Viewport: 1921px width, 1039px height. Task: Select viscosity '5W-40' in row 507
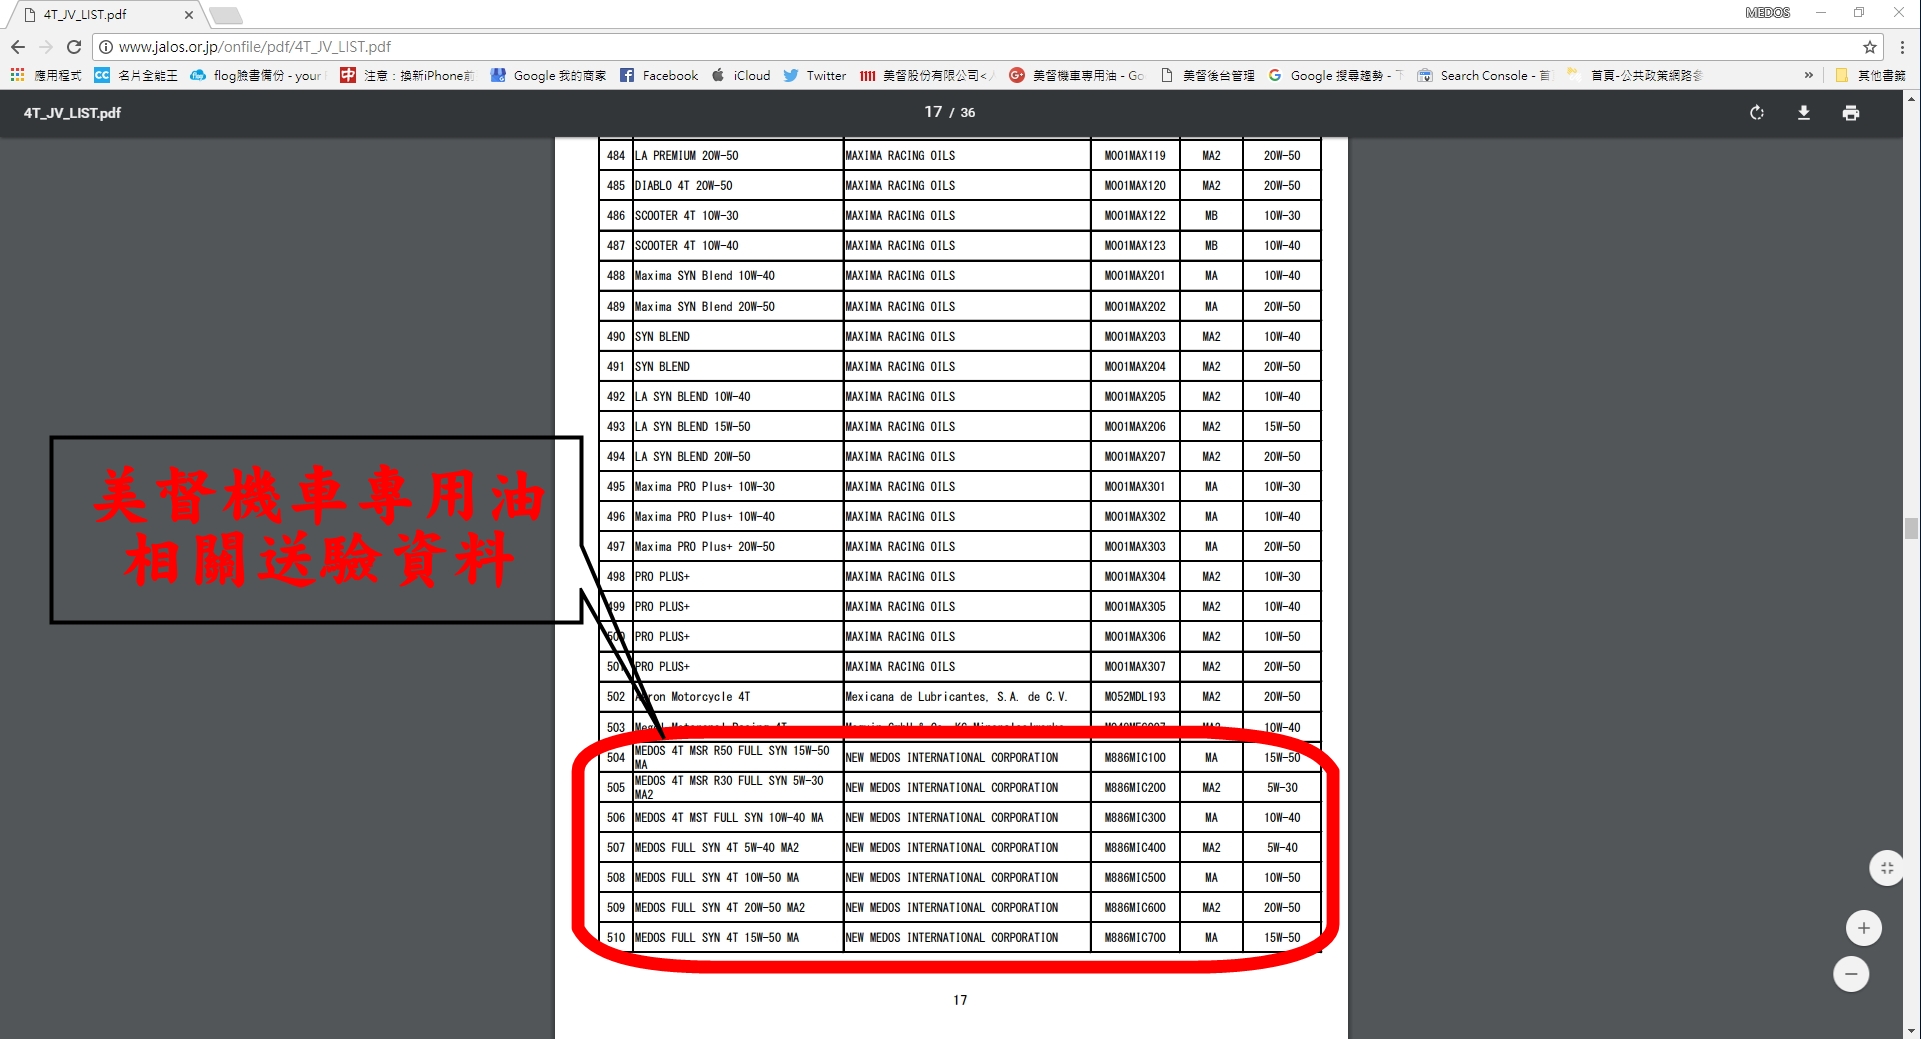1282,848
